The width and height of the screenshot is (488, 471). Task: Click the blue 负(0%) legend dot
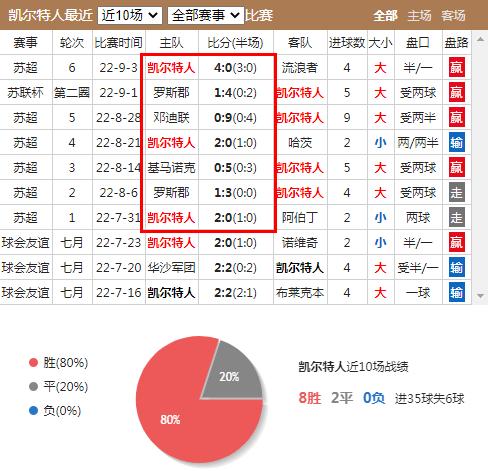click(x=33, y=411)
